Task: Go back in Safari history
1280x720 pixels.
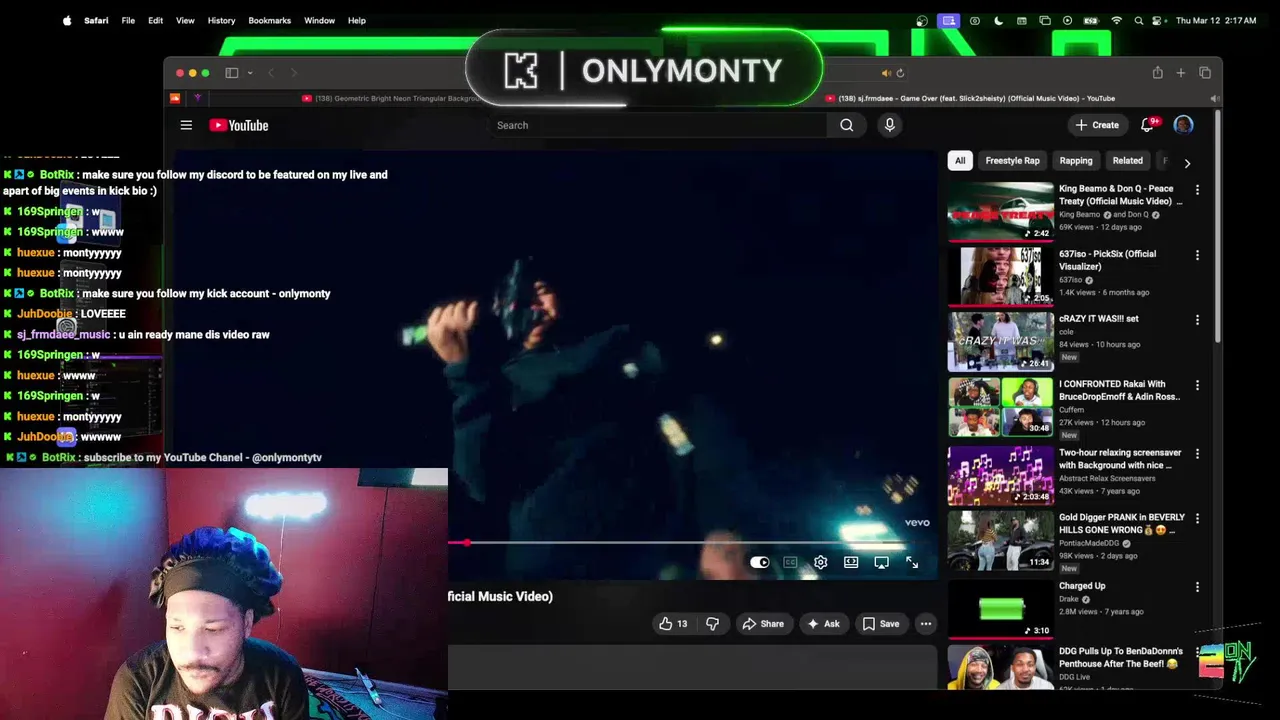Action: click(x=271, y=73)
